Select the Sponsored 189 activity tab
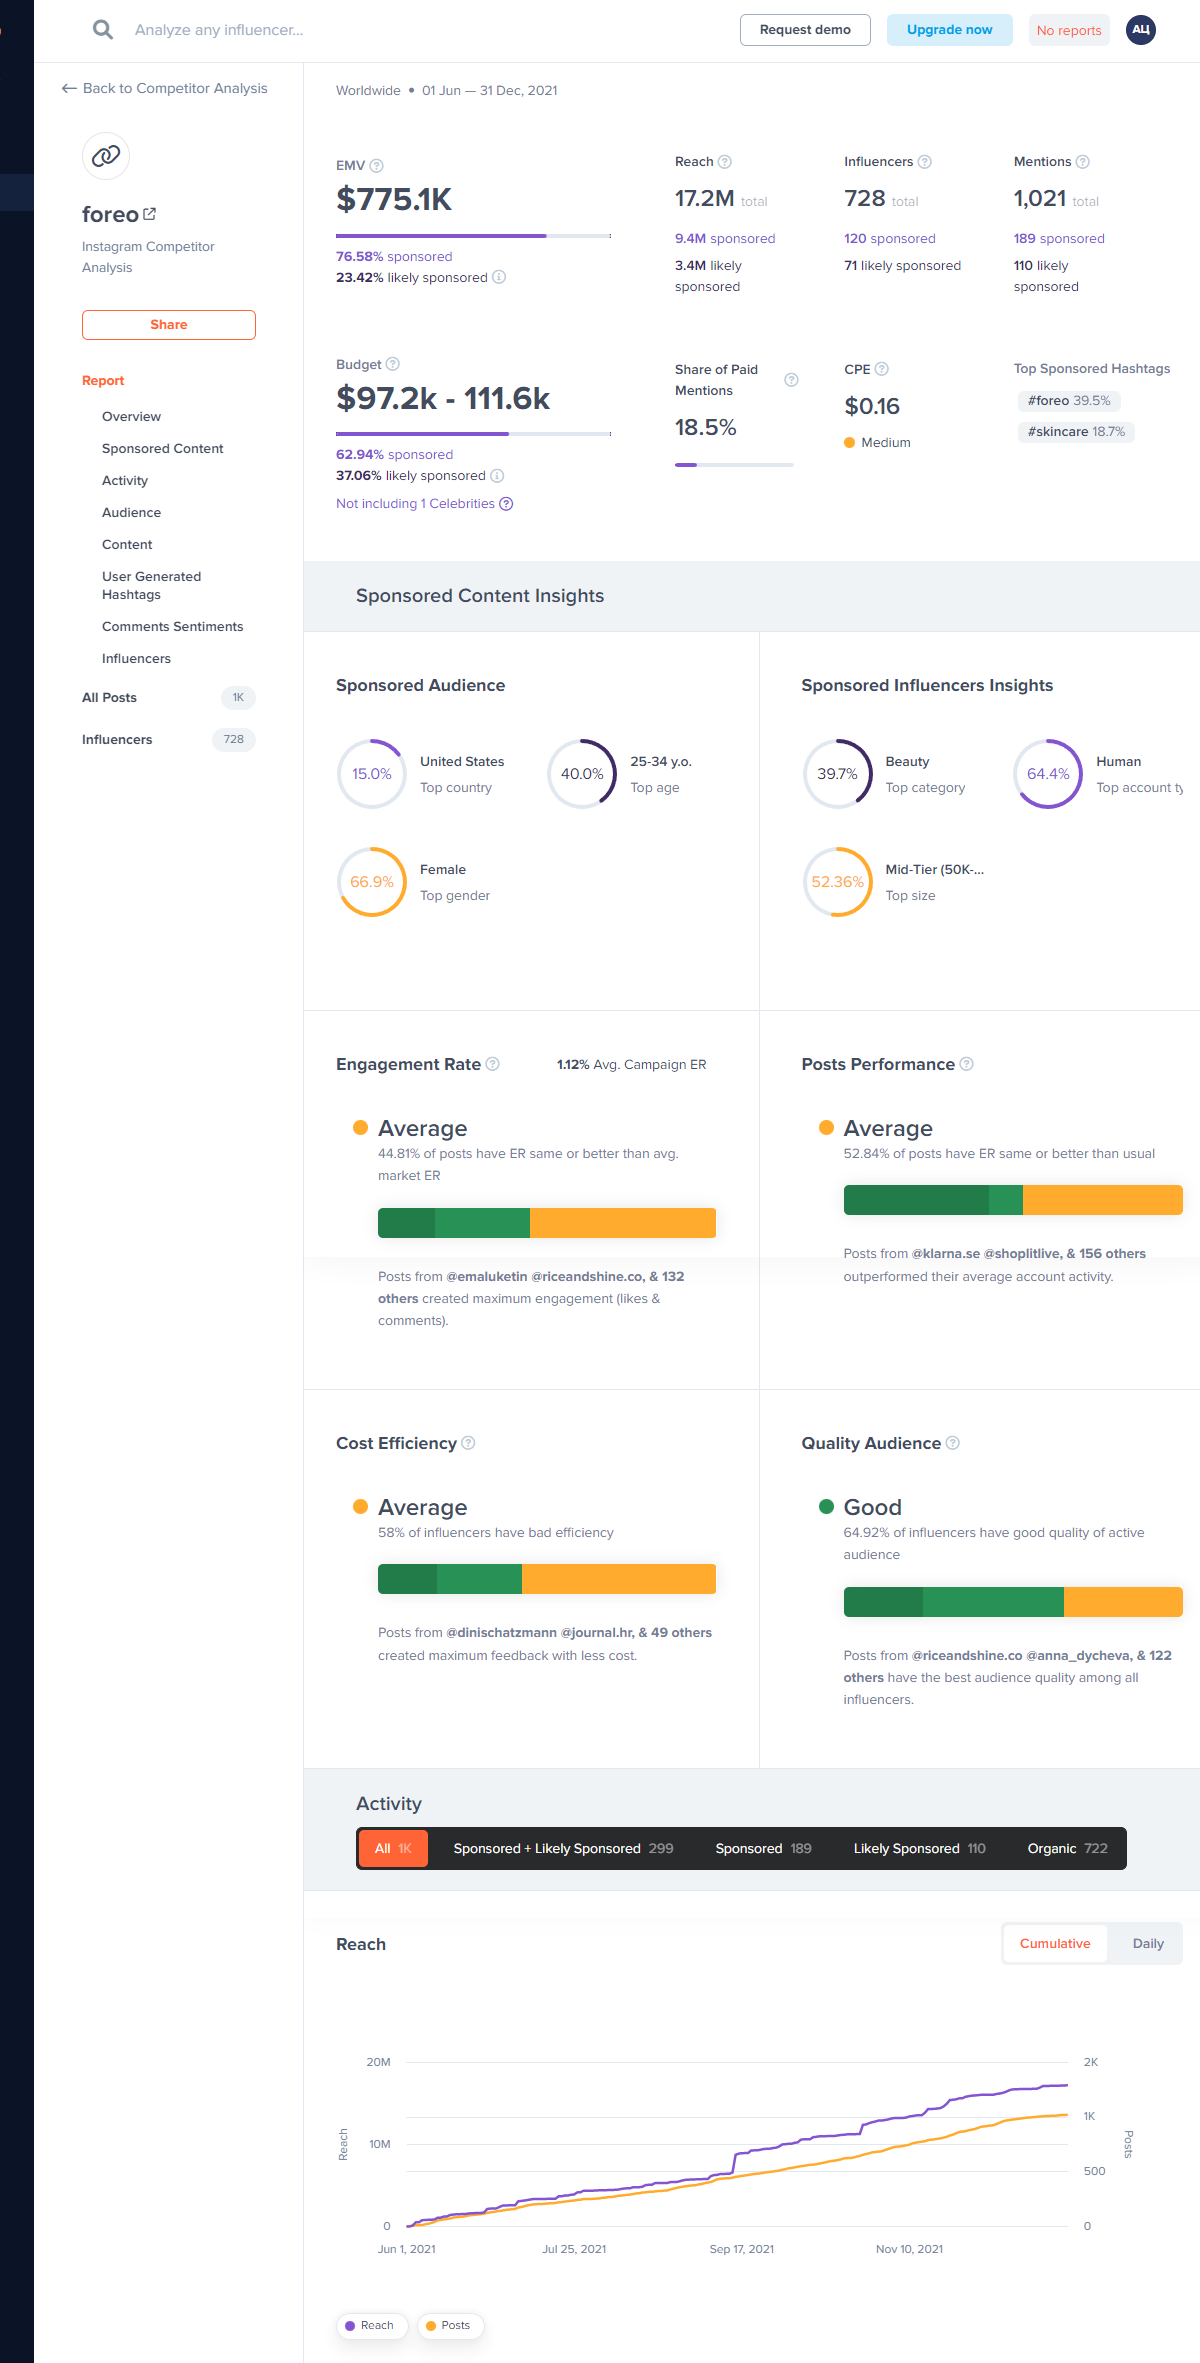 tap(762, 1848)
